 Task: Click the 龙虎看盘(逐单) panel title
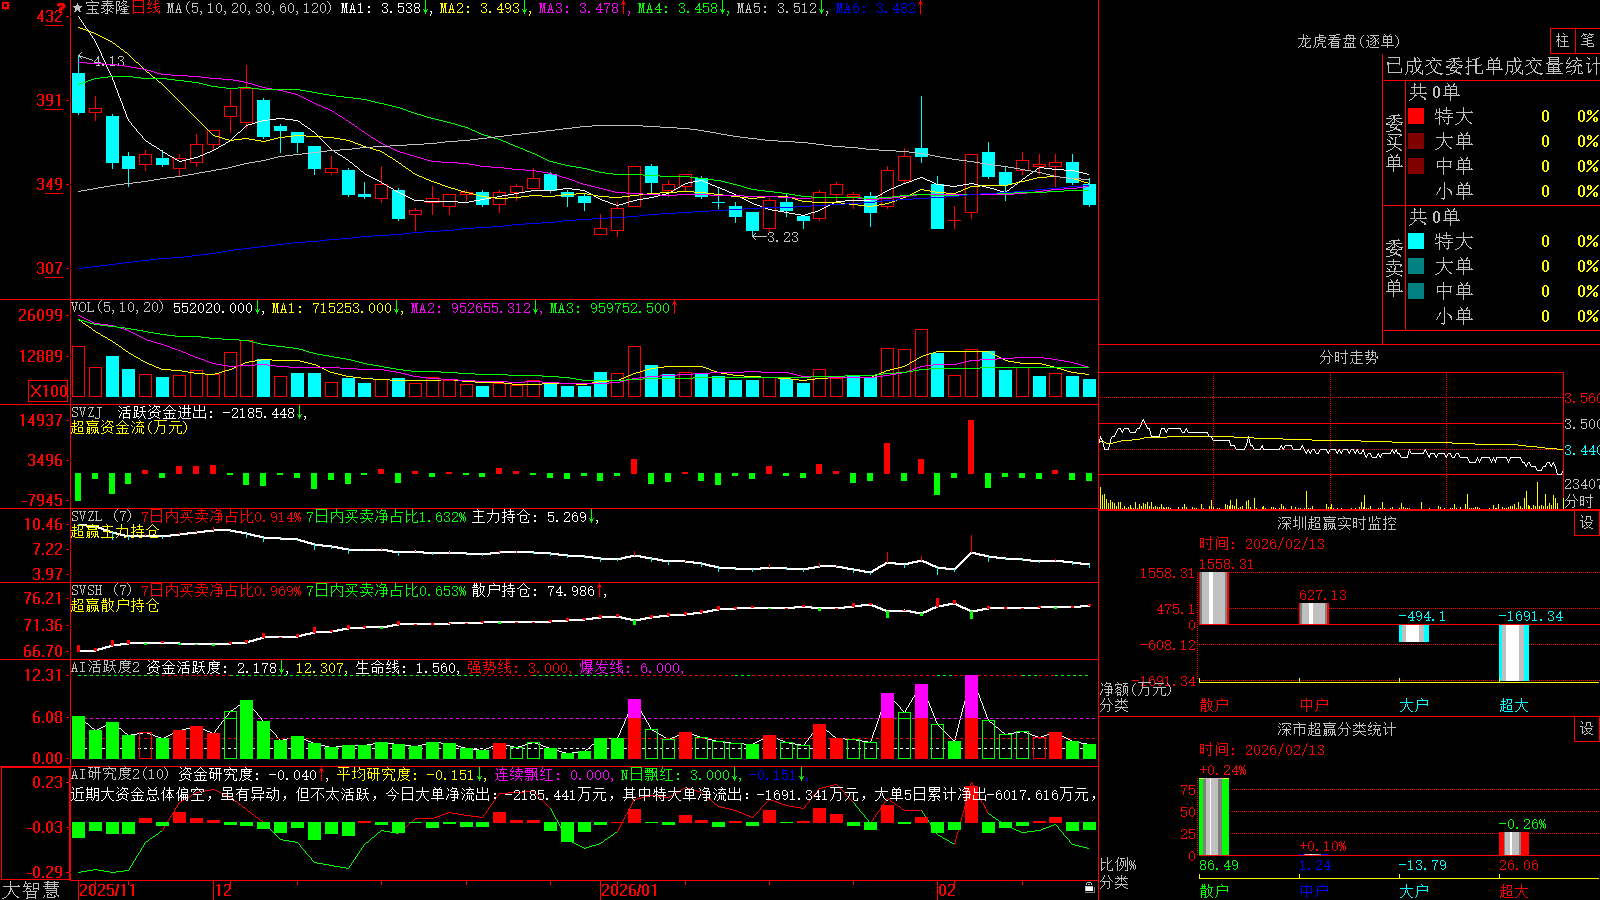click(x=1349, y=41)
